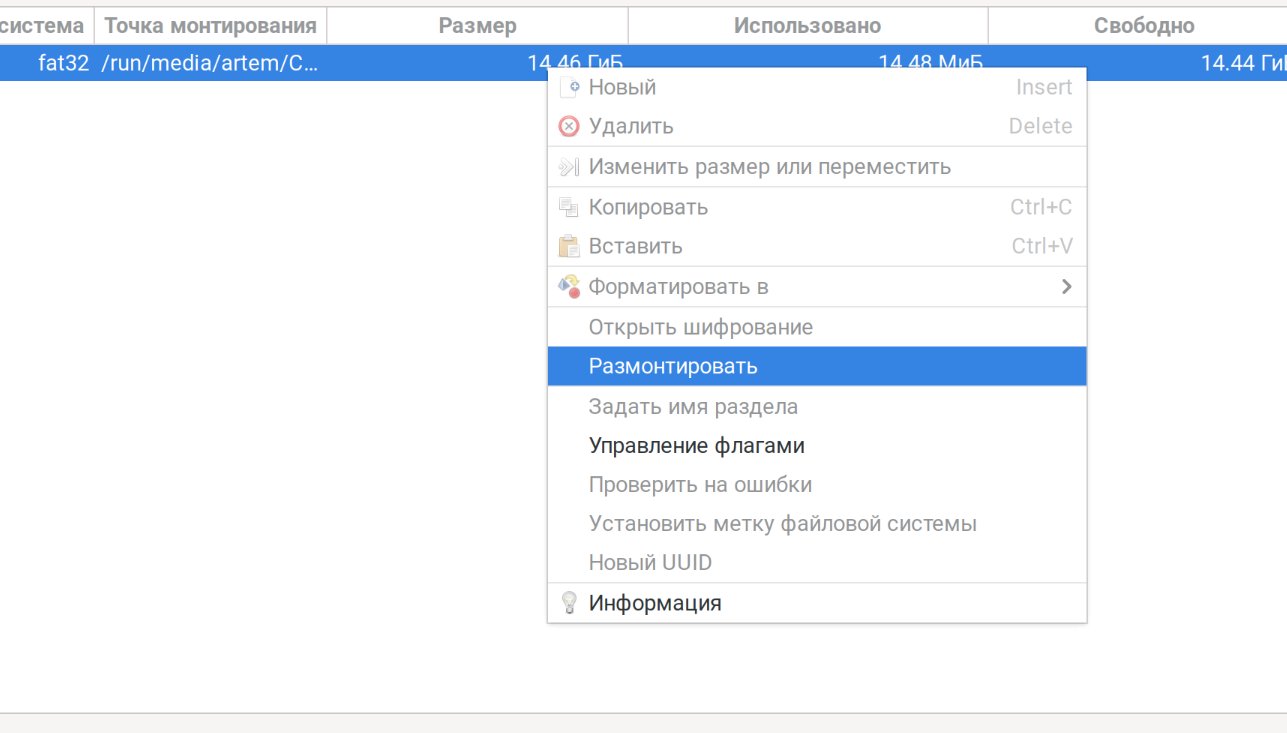Click the resize or move icon
This screenshot has width=1287, height=733.
tap(569, 167)
